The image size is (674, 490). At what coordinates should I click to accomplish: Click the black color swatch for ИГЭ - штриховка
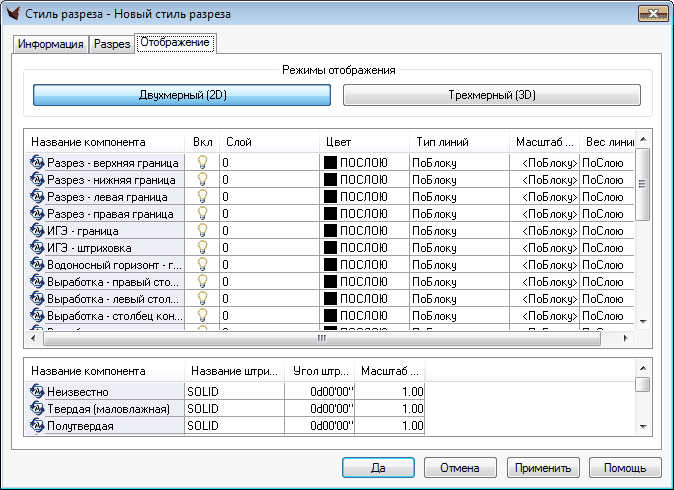coord(330,247)
